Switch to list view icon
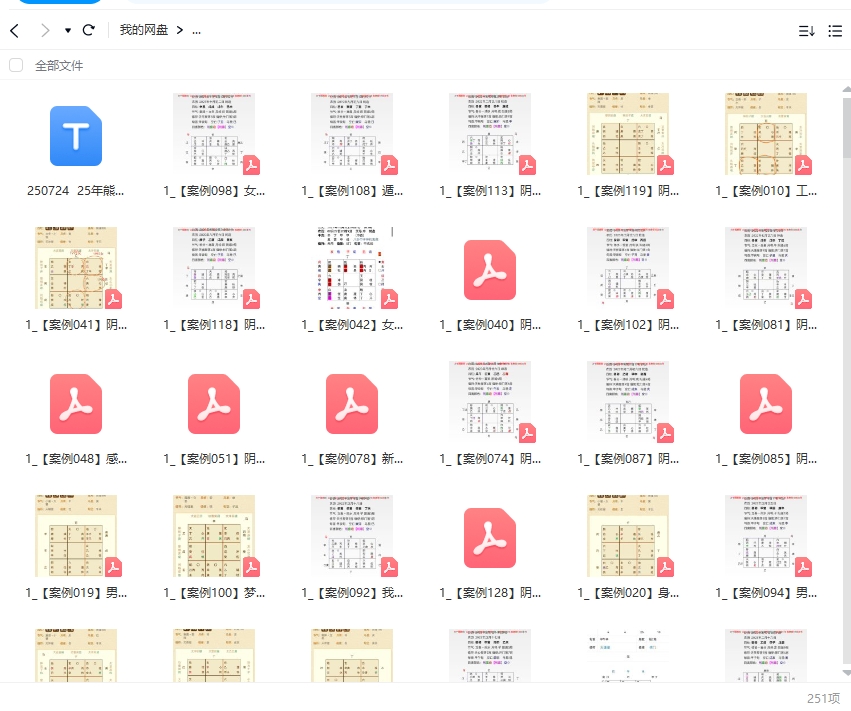Screen dimensions: 851x711 835,31
